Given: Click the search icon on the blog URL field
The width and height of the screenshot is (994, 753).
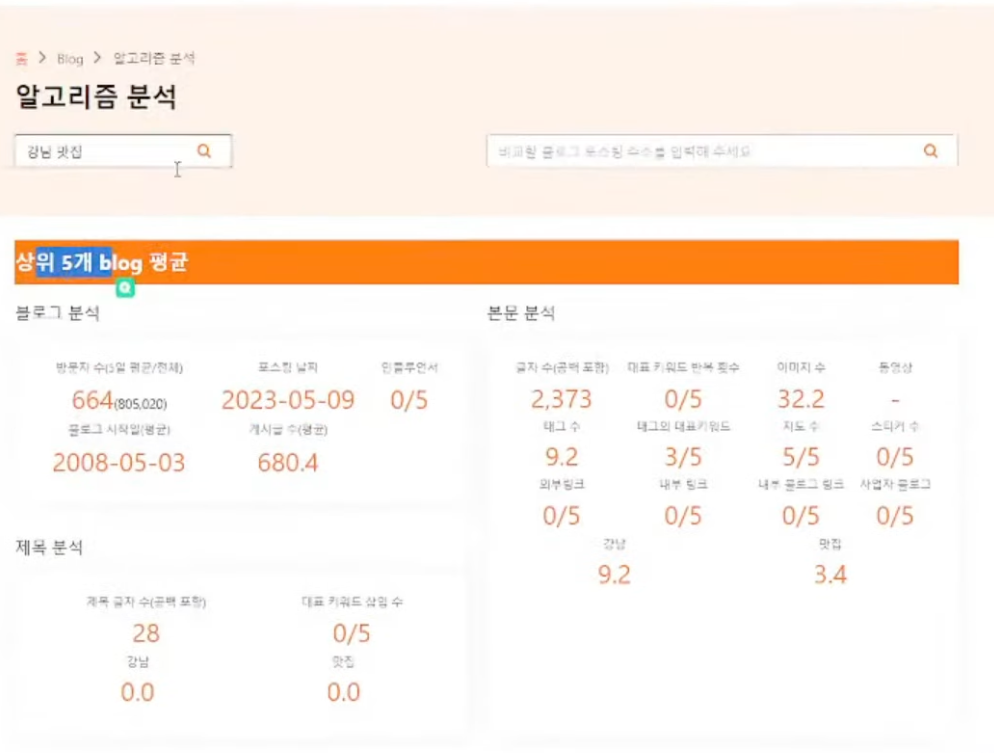Looking at the screenshot, I should click(930, 150).
